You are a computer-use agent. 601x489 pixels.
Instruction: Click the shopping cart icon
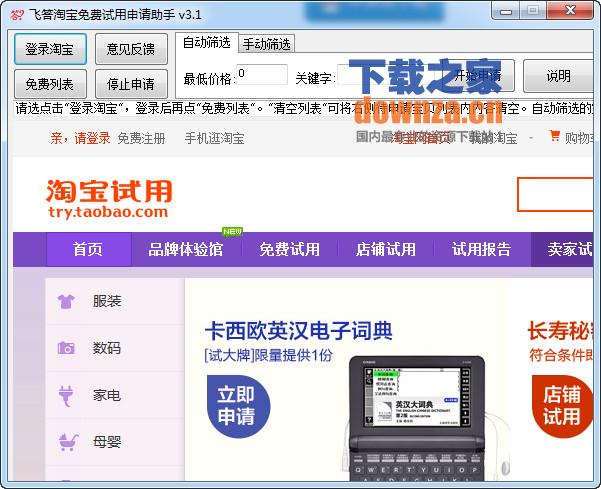coord(554,136)
